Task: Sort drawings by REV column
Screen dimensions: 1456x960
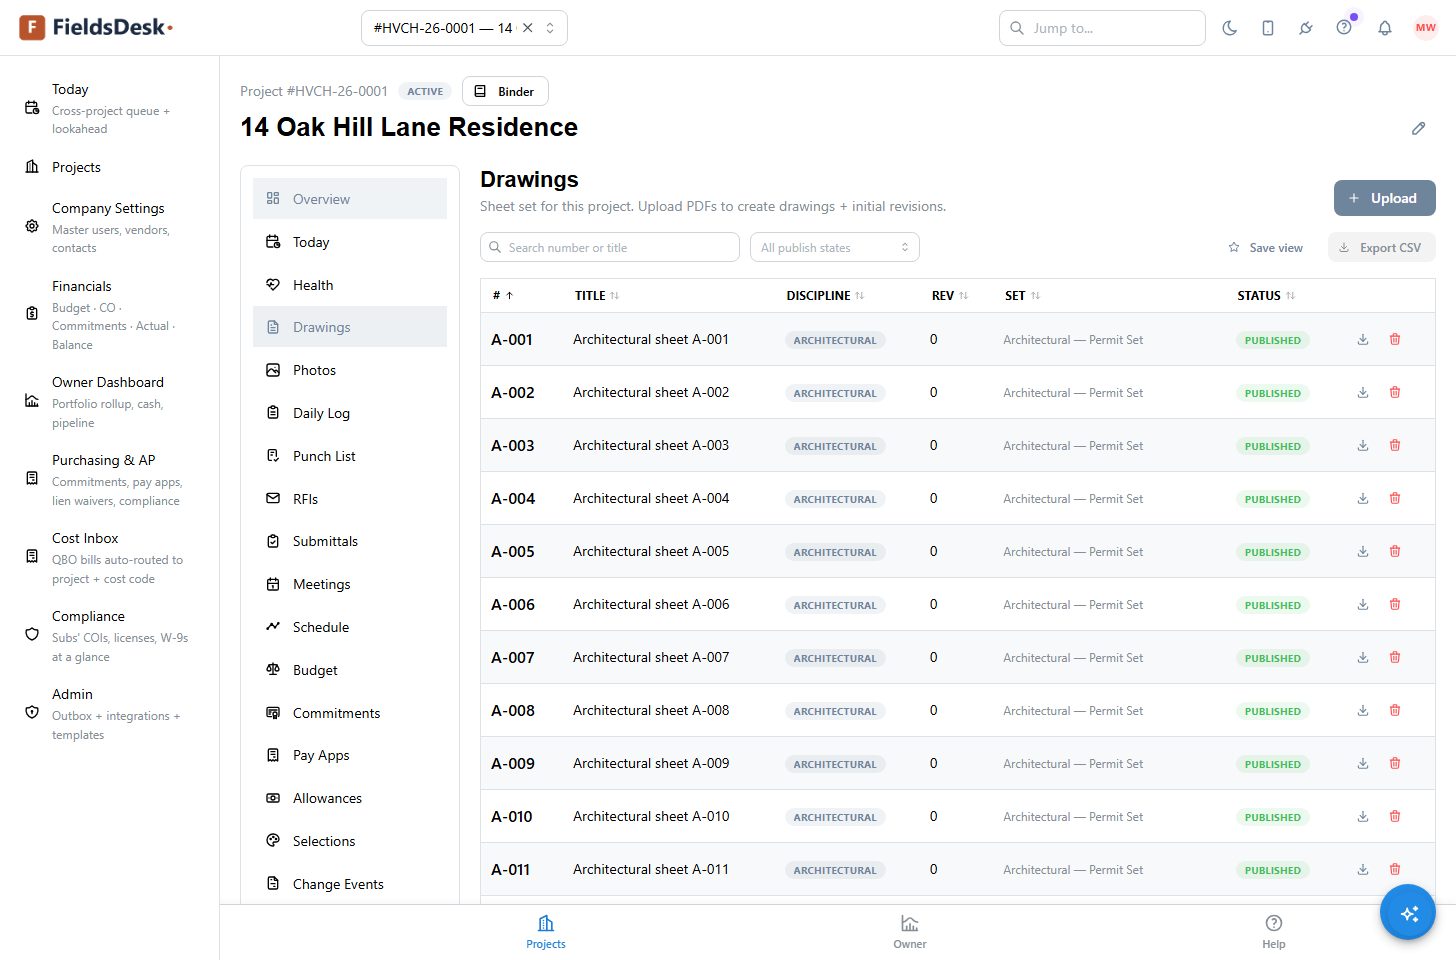Action: pyautogui.click(x=950, y=296)
